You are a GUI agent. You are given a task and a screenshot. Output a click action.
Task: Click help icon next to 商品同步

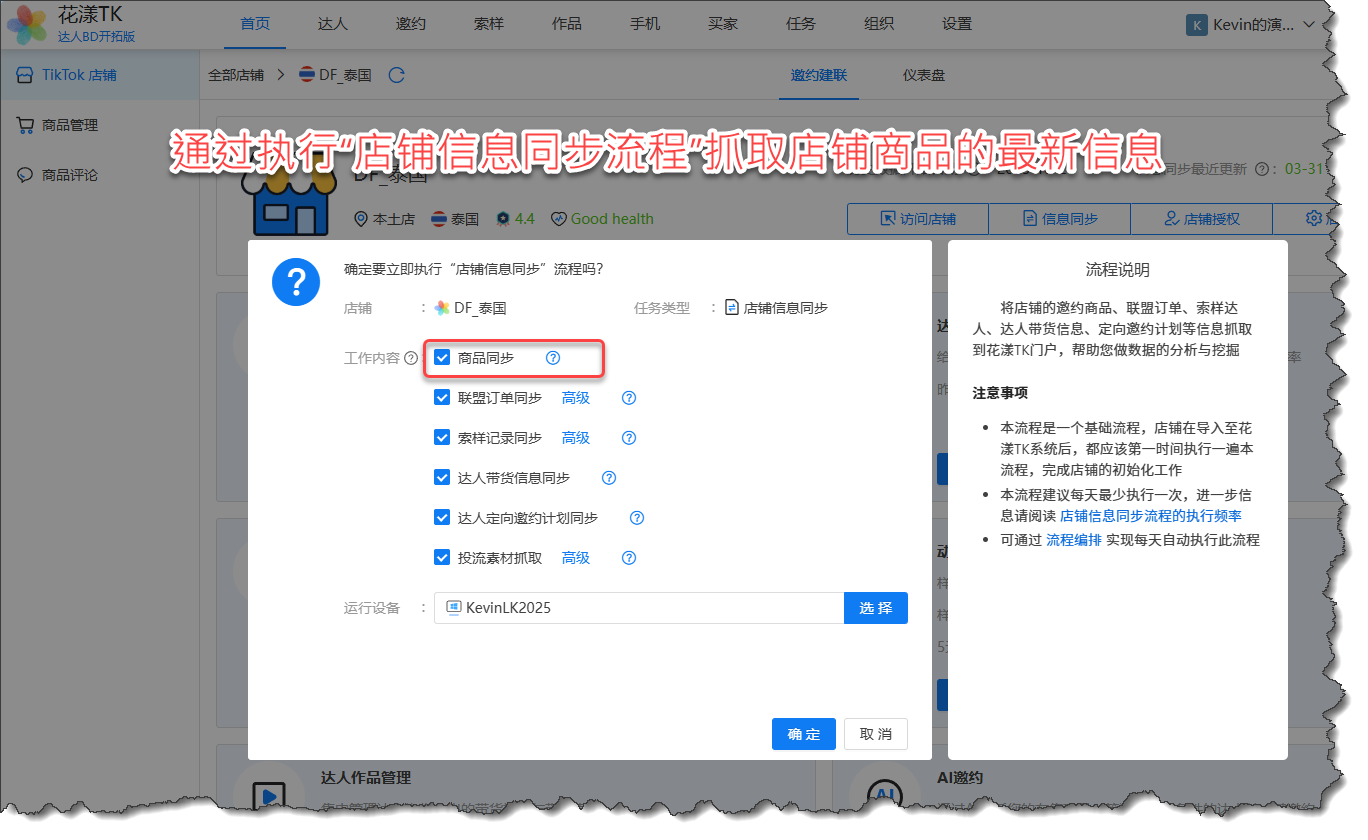coord(553,358)
